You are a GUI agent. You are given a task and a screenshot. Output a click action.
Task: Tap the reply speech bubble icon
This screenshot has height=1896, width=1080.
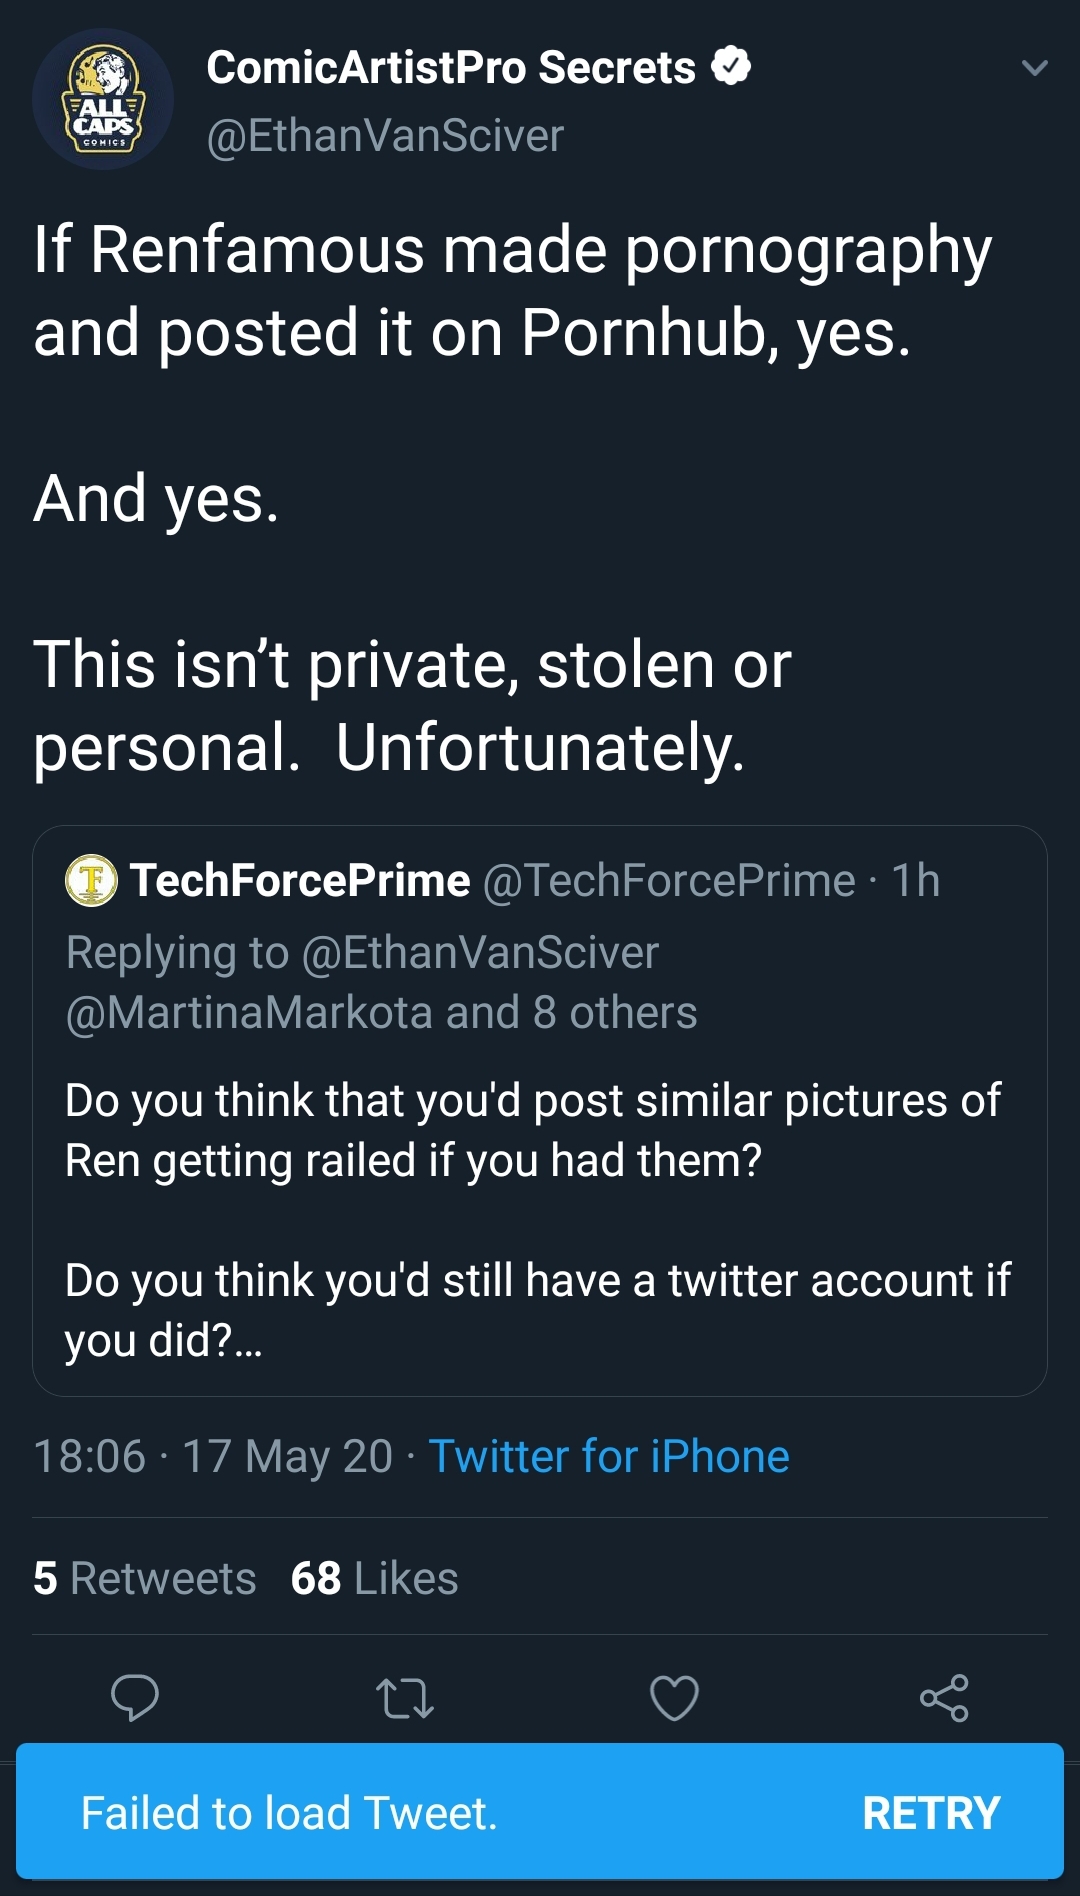click(135, 1697)
